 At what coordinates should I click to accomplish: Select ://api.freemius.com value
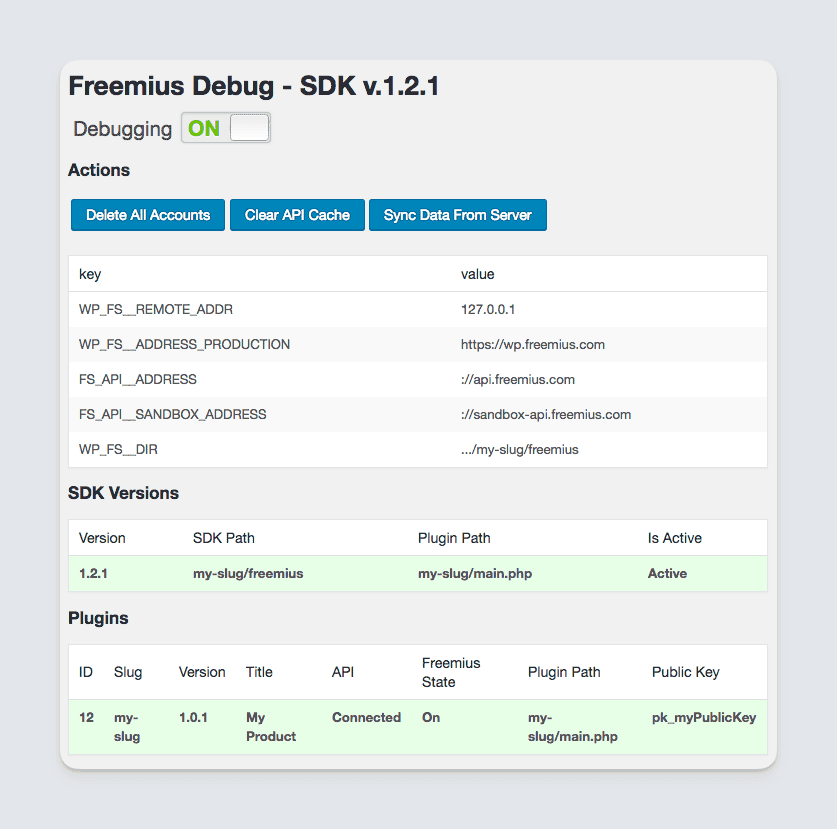(518, 380)
